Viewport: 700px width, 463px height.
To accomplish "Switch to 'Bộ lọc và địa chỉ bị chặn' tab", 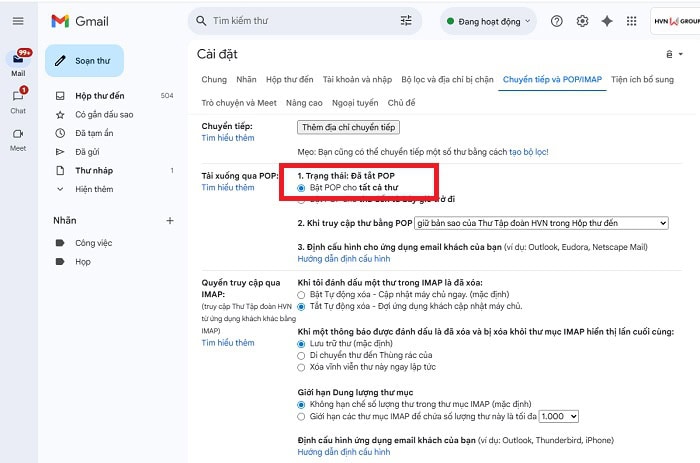I will [447, 79].
